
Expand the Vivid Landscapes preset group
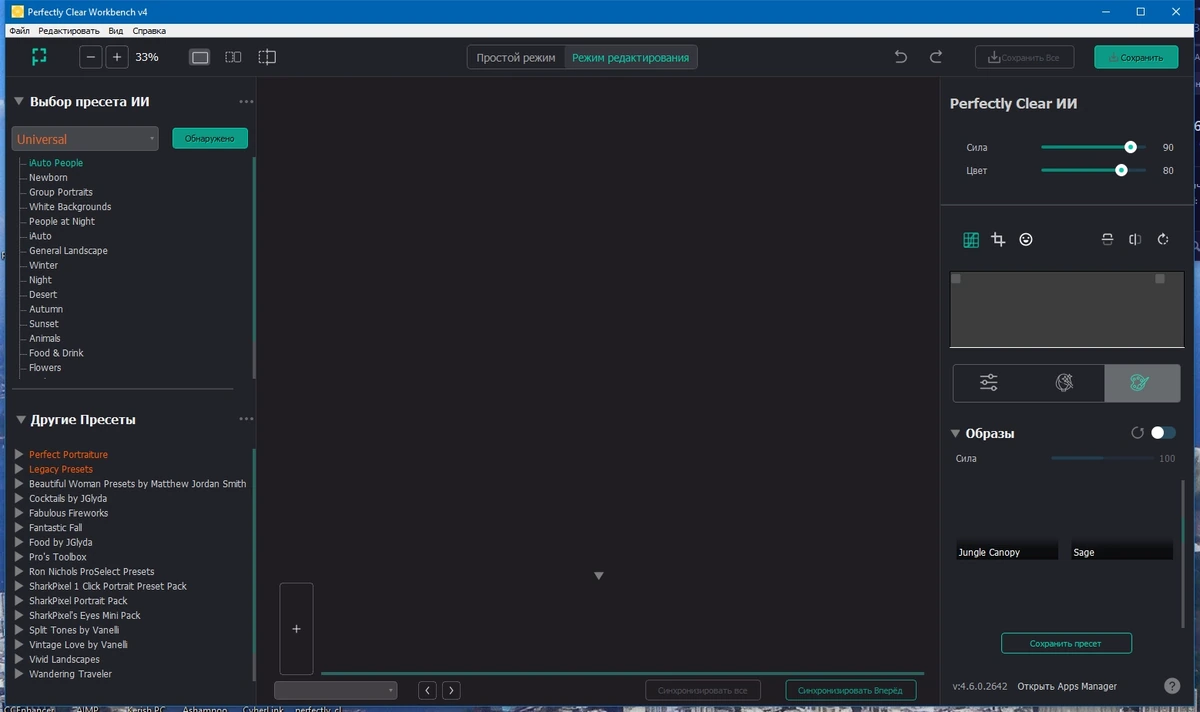19,660
